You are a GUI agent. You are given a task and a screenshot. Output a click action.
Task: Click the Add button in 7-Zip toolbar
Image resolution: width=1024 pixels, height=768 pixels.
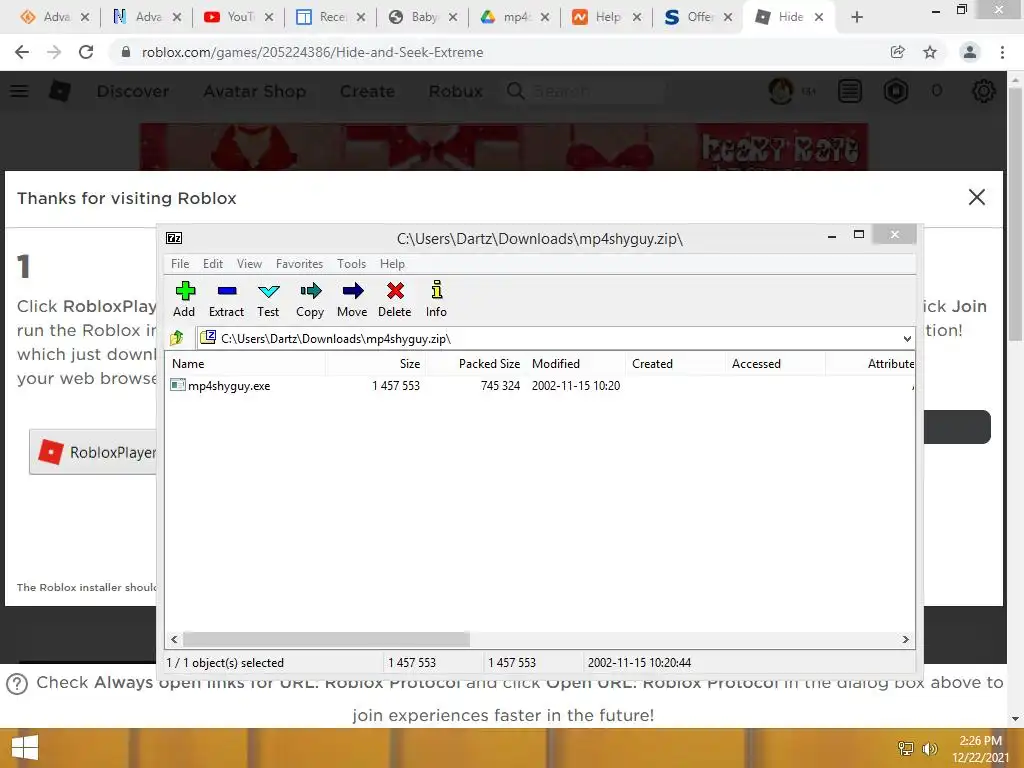(184, 299)
